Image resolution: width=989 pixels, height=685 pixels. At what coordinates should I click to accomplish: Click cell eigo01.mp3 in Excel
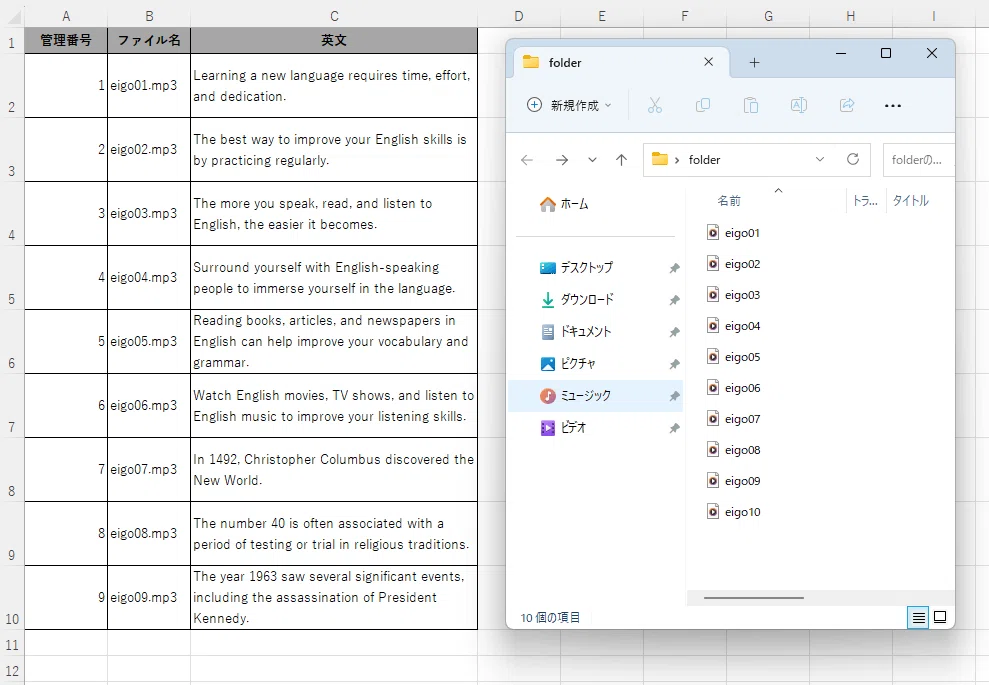(x=149, y=85)
